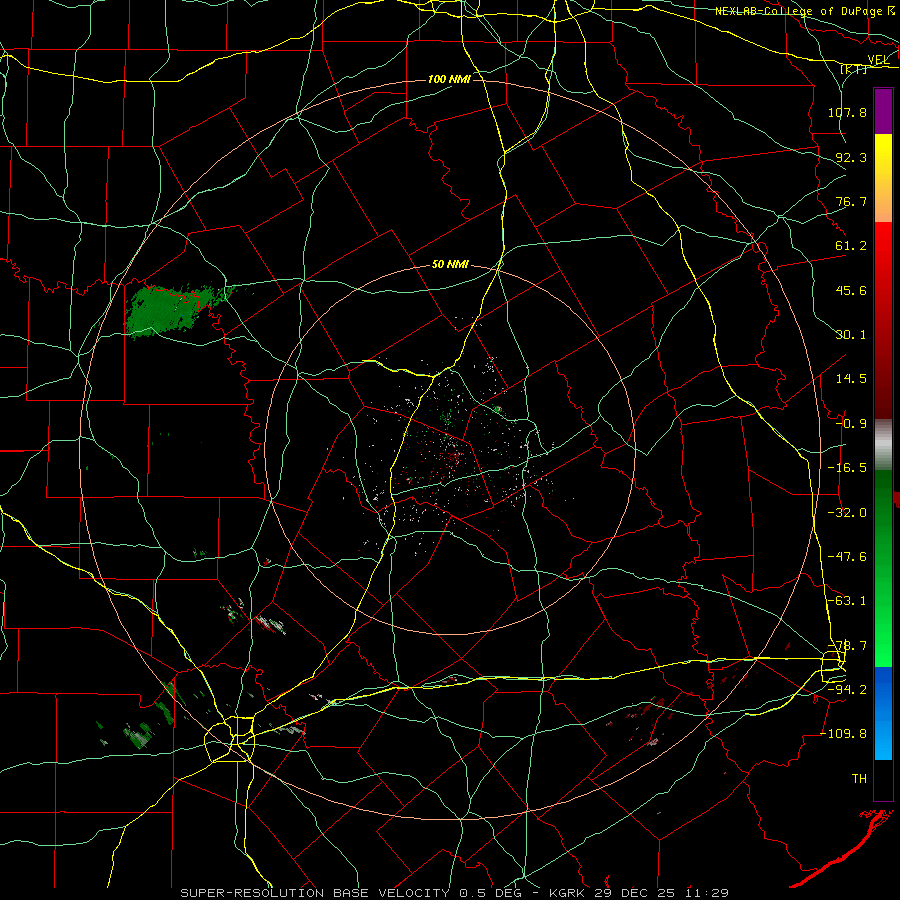The width and height of the screenshot is (900, 900).
Task: Select the -0.9 velocity scale value
Action: [851, 424]
